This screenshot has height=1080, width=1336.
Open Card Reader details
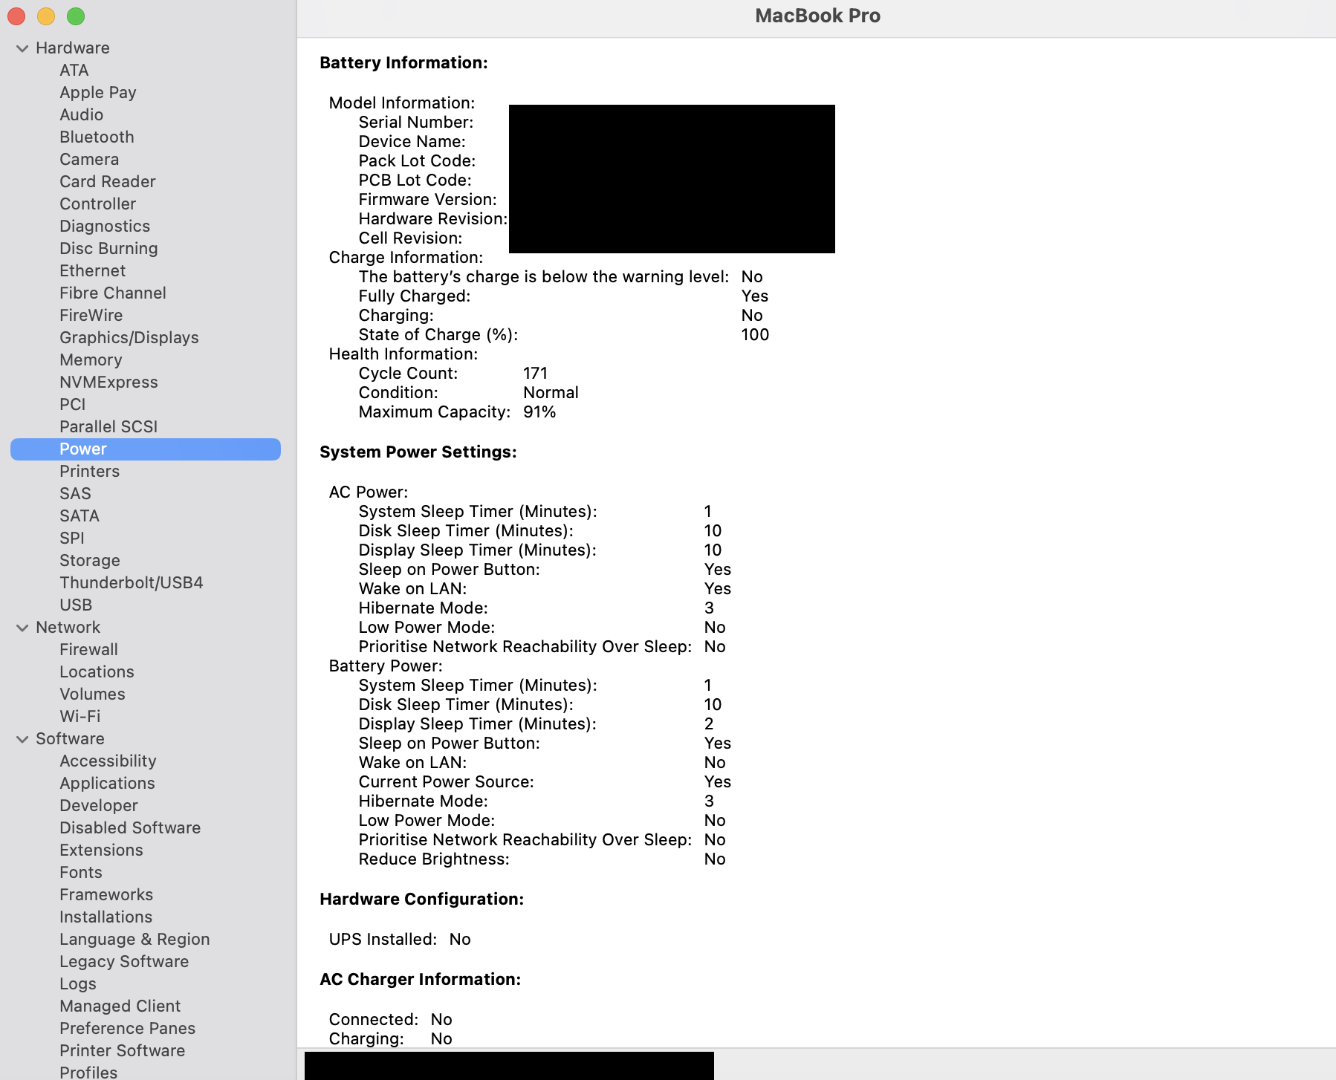(107, 181)
